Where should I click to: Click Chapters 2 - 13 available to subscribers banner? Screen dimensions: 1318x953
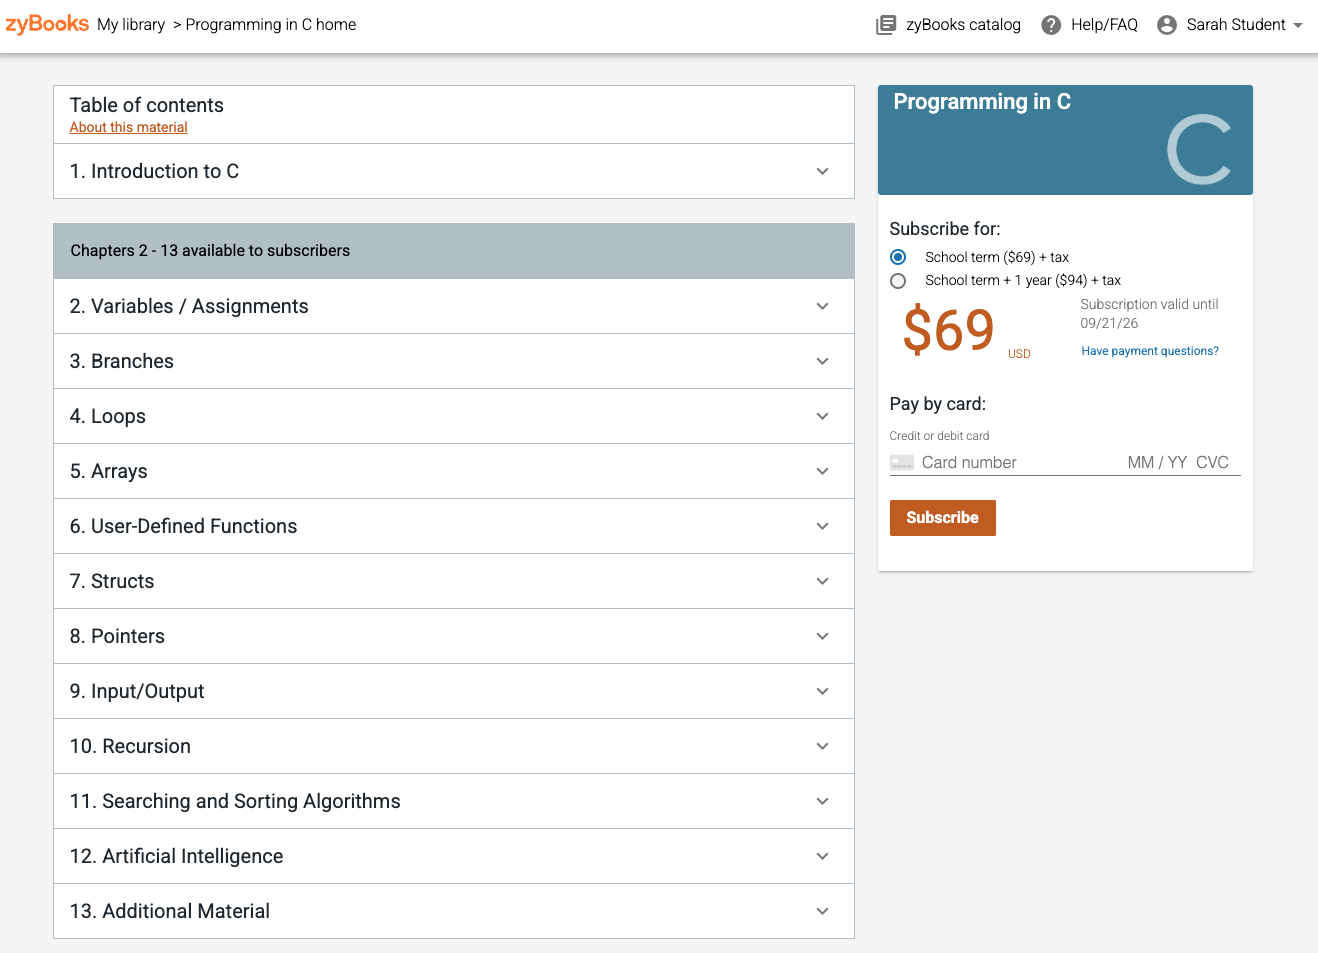(454, 251)
